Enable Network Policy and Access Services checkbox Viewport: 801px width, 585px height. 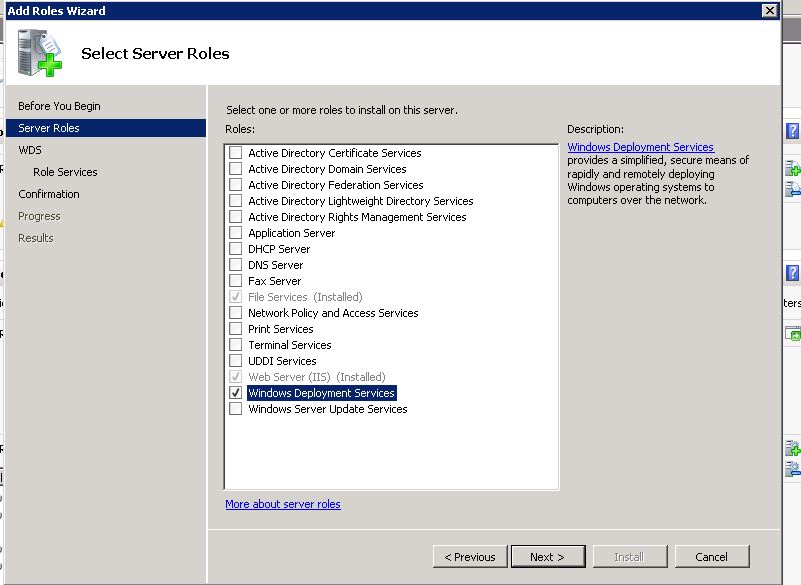235,313
